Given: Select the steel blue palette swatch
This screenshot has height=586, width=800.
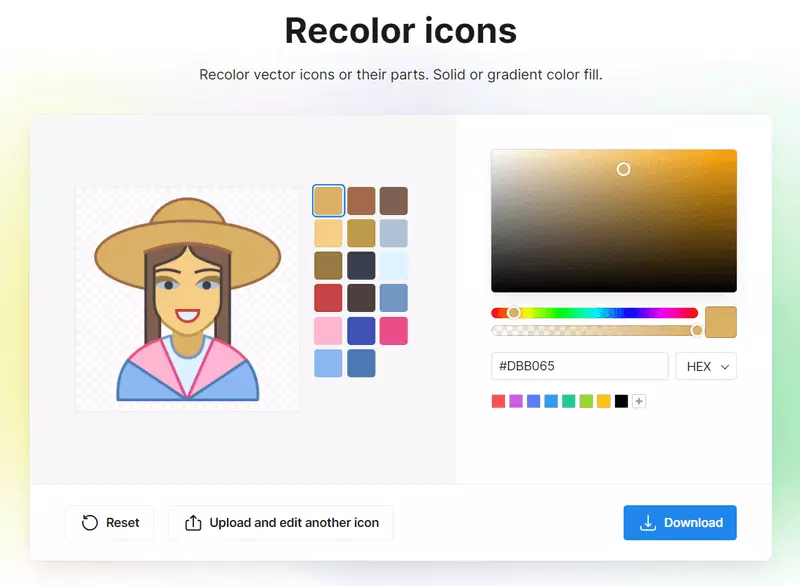Looking at the screenshot, I should point(394,298).
